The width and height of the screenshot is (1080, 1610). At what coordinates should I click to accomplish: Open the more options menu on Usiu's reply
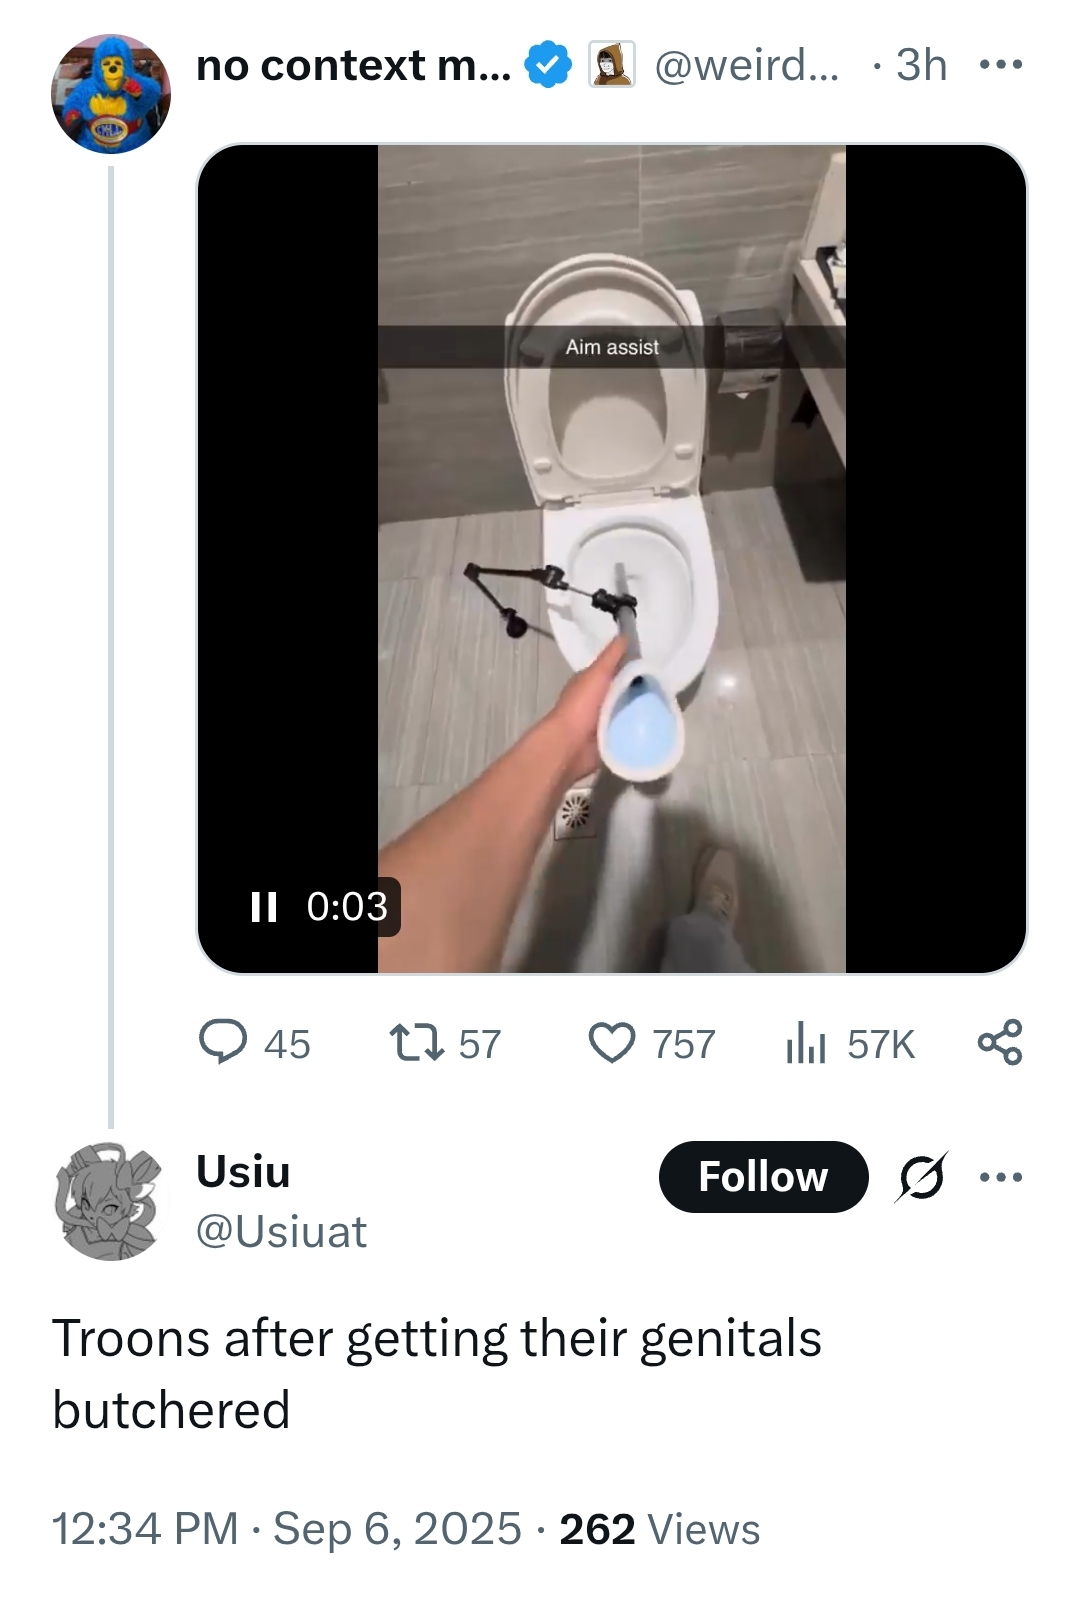click(x=1001, y=1177)
